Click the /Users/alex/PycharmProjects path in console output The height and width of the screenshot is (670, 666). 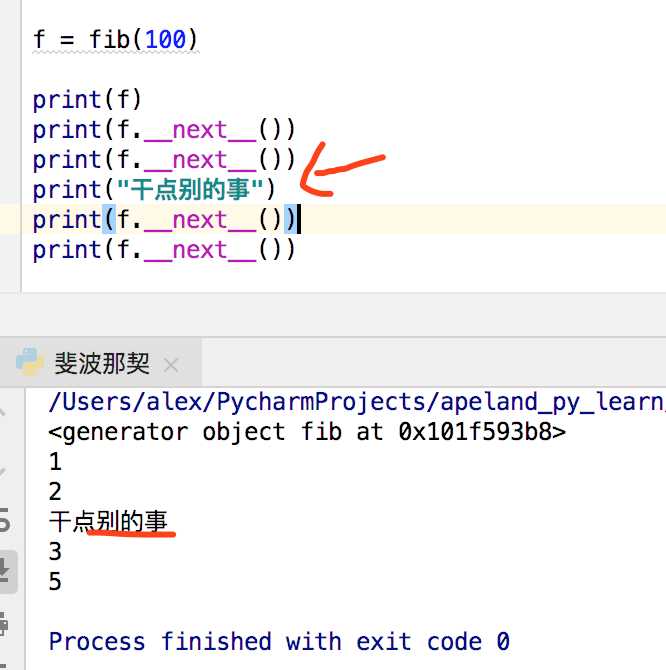click(x=357, y=402)
